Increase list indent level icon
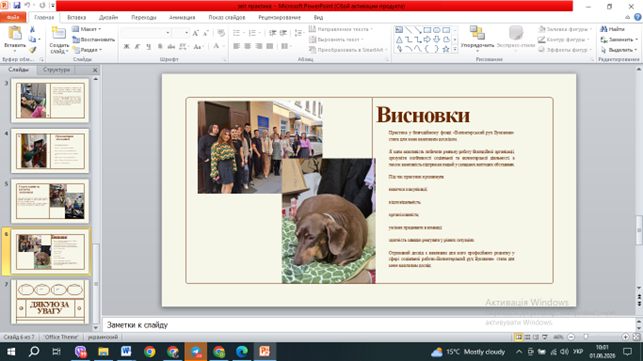Screen dimensions: 643x361 (283, 33)
